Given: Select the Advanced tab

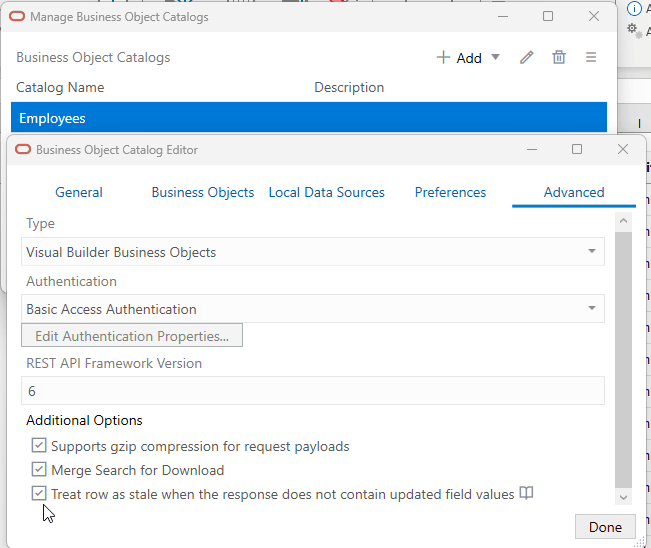Looking at the screenshot, I should 574,192.
